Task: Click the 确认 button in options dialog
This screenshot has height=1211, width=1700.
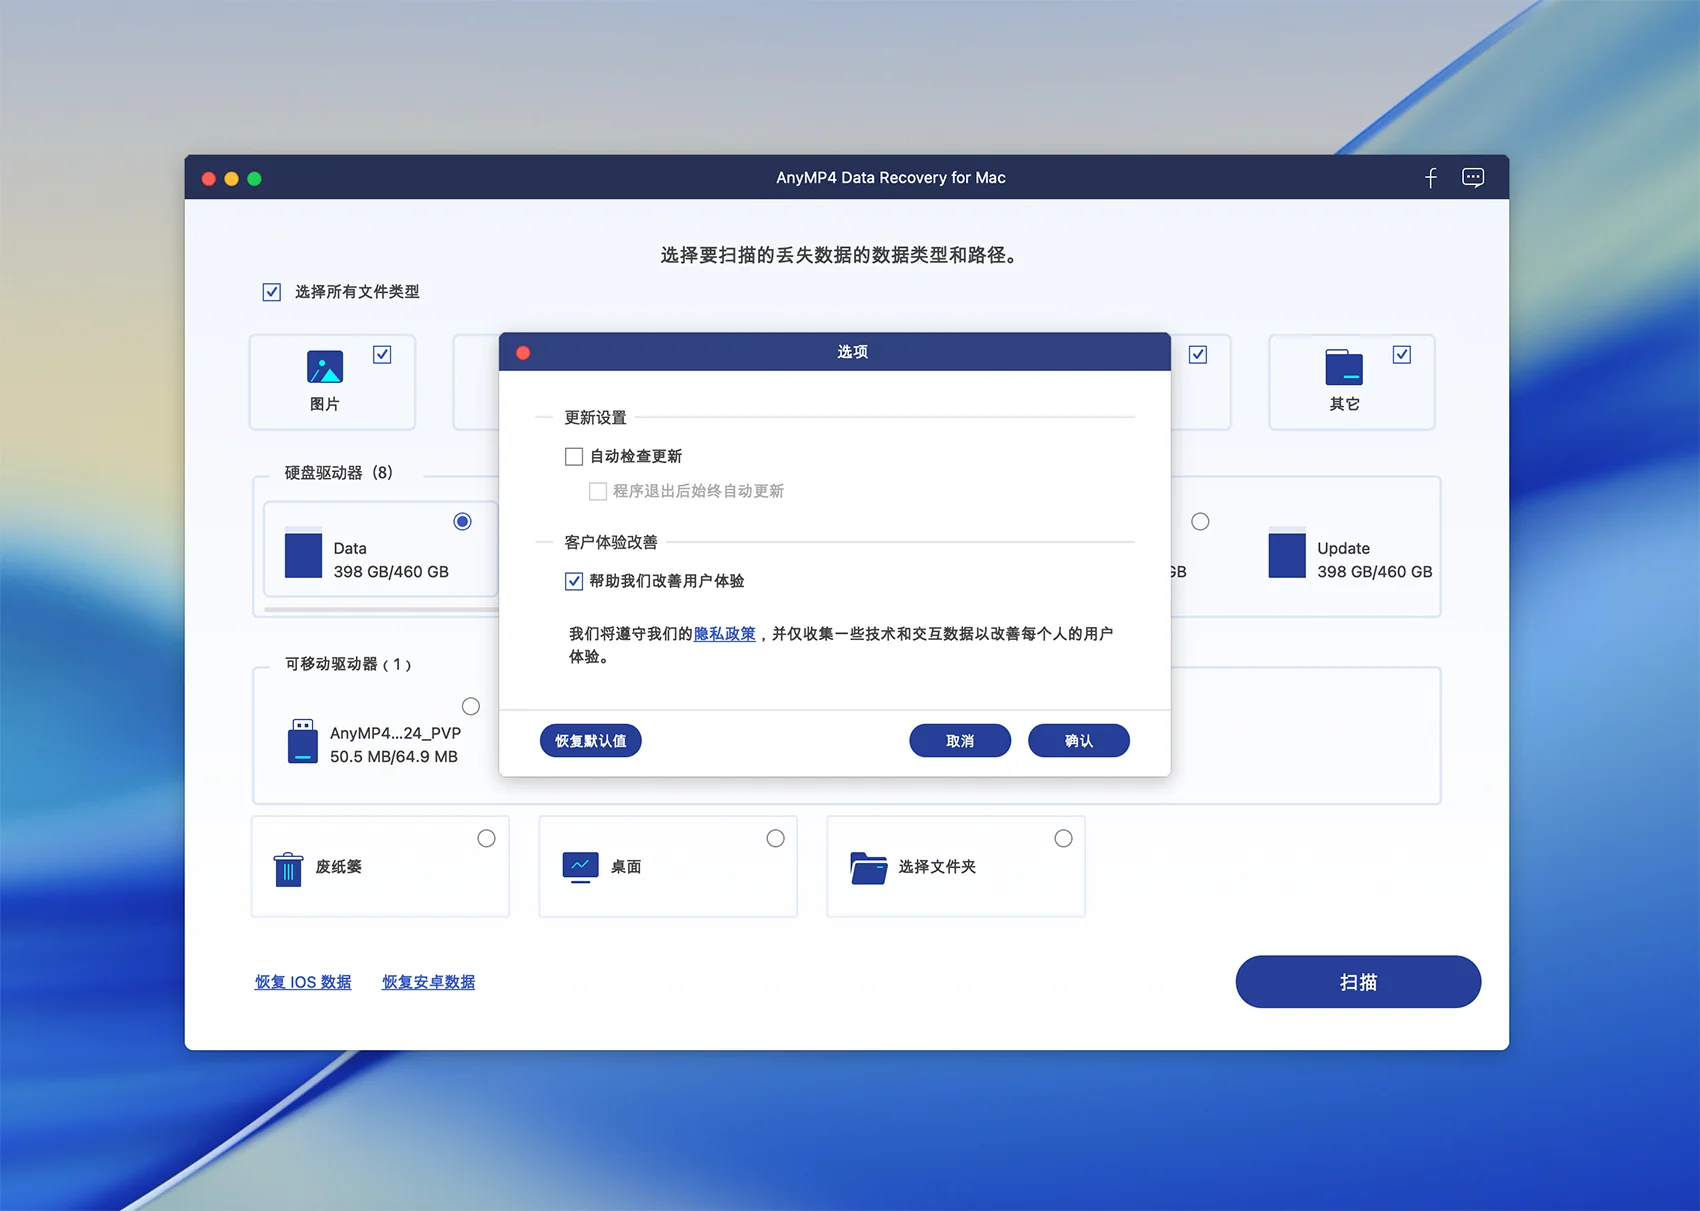Action: point(1078,741)
